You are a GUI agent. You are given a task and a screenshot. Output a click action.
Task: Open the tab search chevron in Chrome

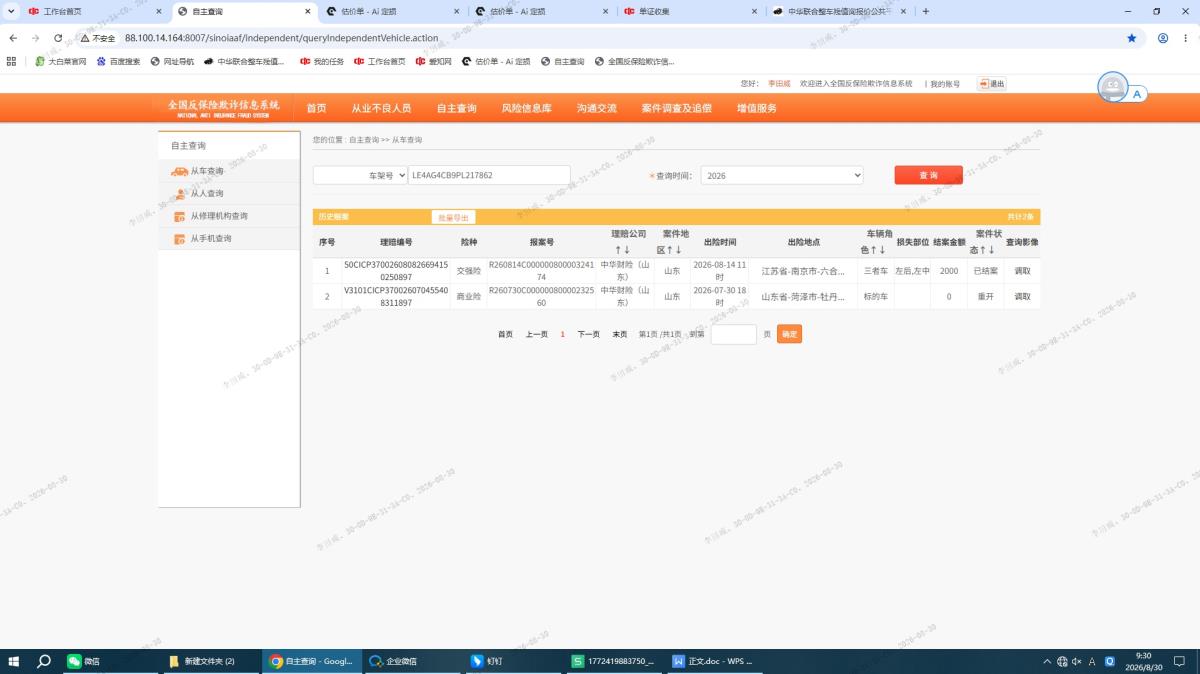12,11
